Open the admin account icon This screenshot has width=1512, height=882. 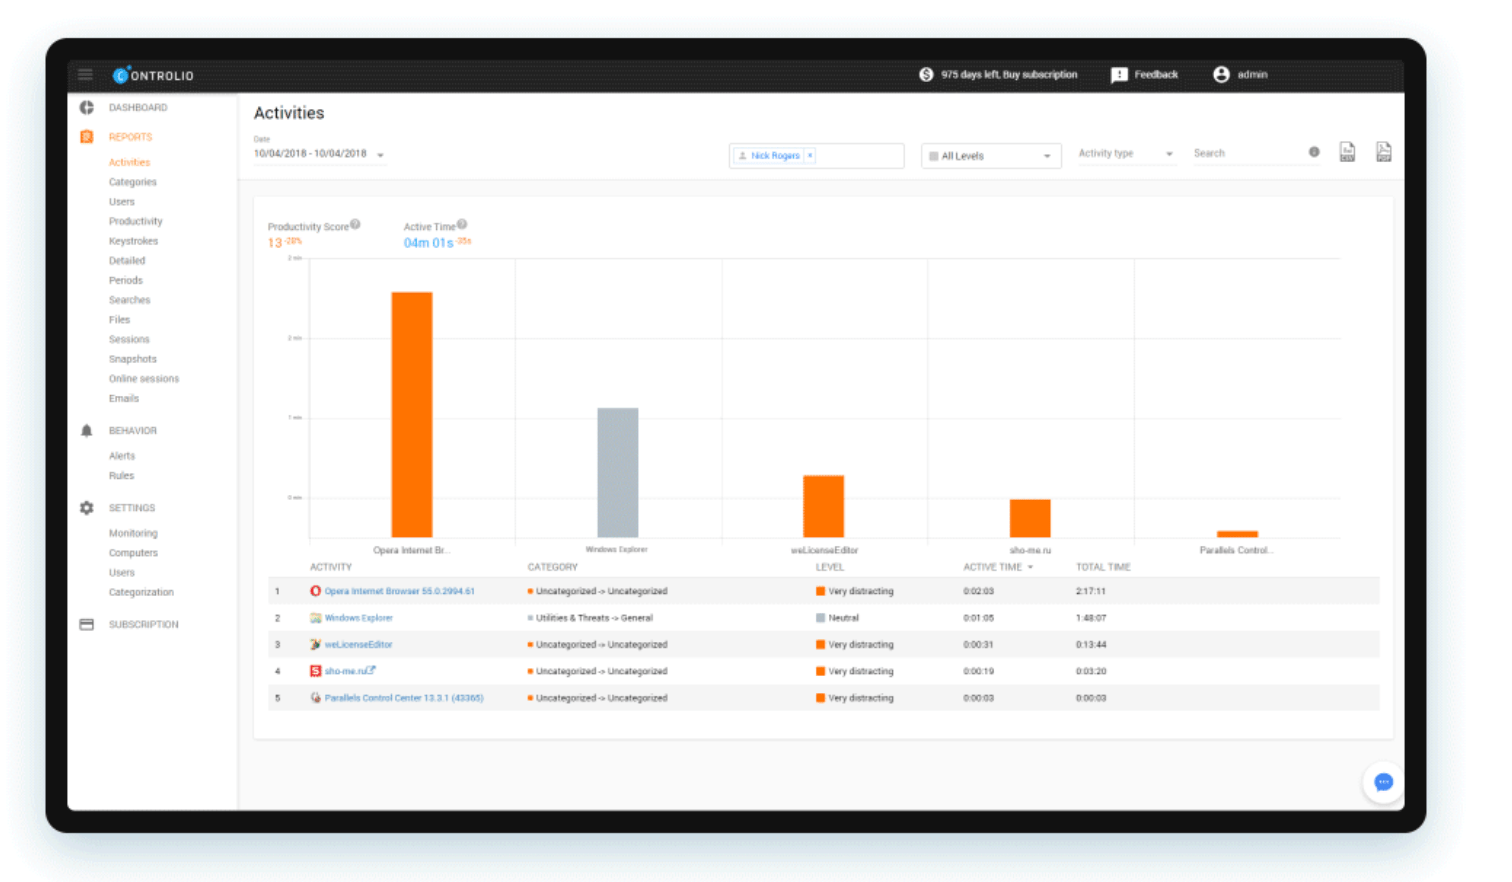1220,74
